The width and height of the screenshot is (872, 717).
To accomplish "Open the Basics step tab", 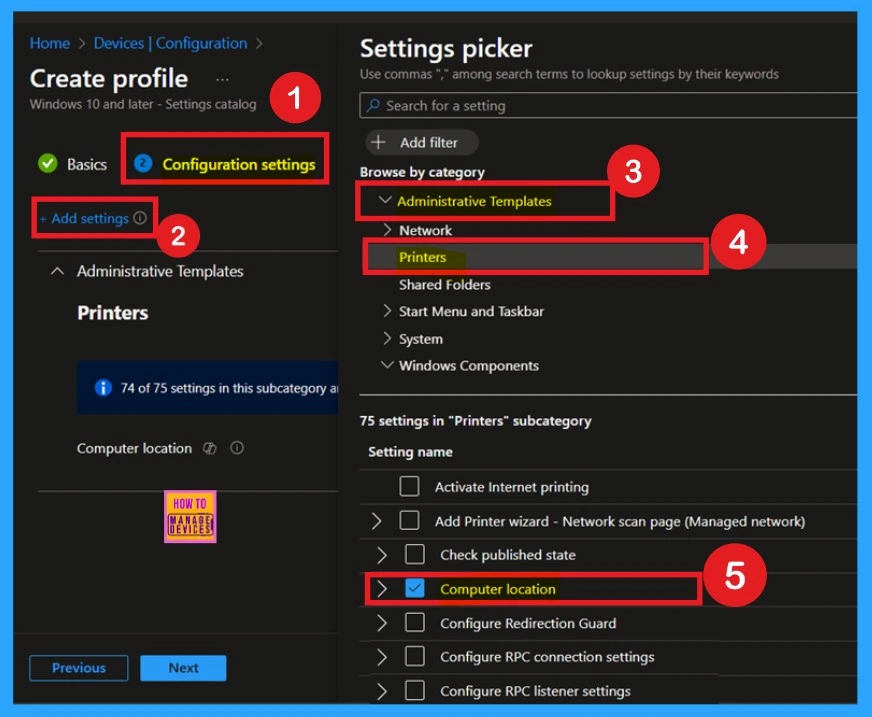I will (x=72, y=164).
